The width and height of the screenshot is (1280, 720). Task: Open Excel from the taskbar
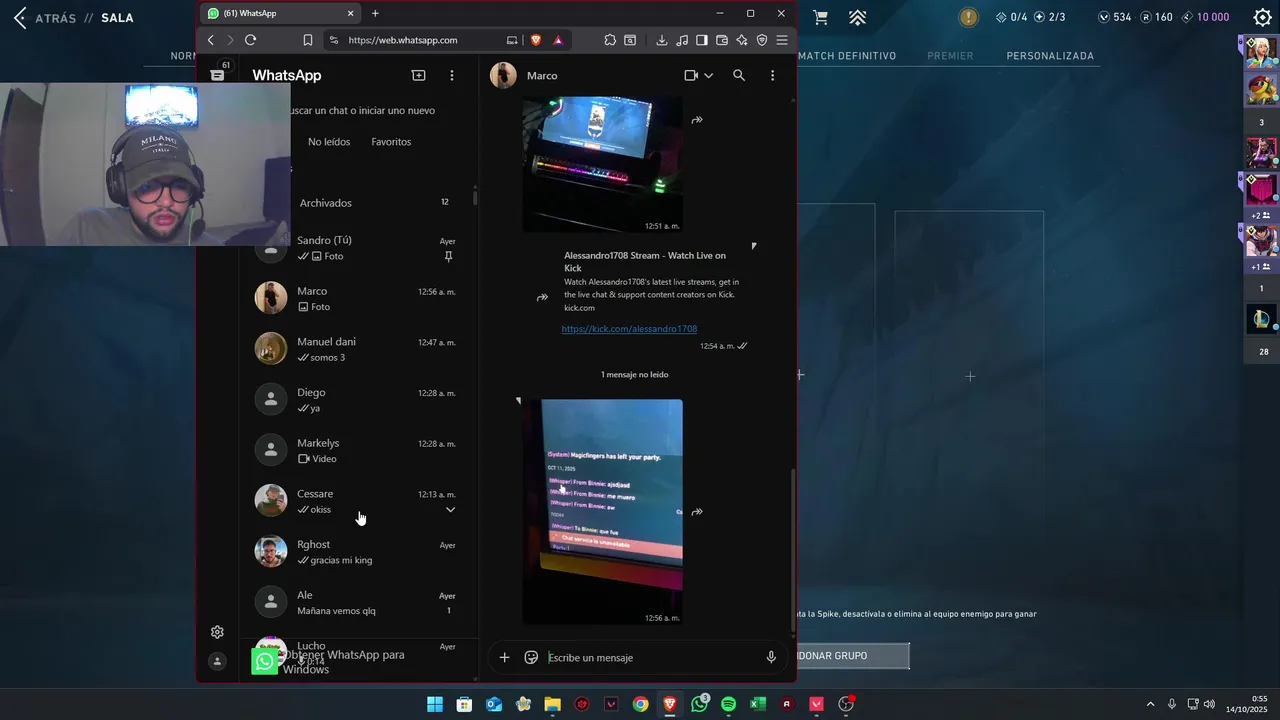tap(758, 704)
